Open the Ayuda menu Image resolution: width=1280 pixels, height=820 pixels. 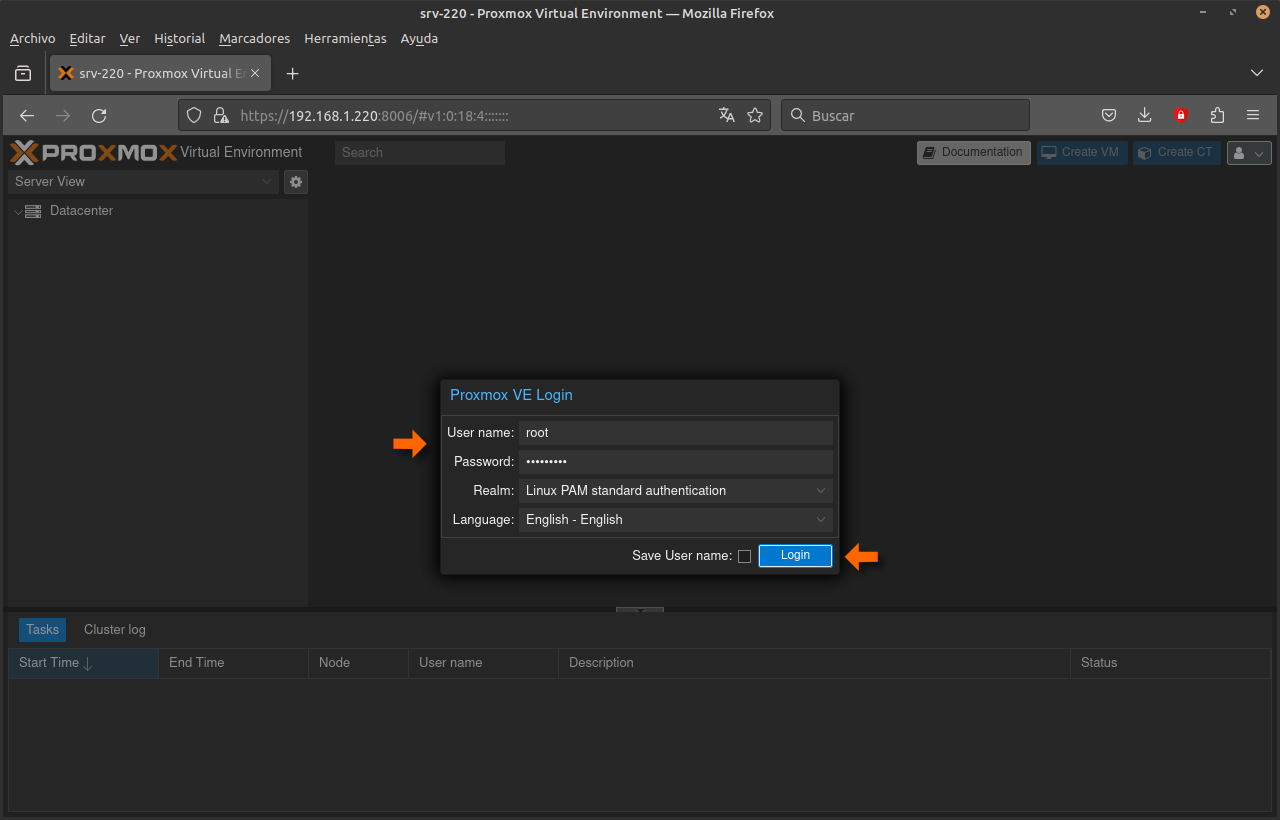419,38
